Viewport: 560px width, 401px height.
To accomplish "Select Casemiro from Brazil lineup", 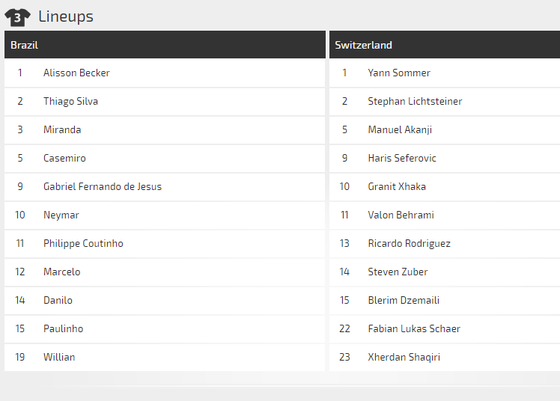I will (x=65, y=158).
